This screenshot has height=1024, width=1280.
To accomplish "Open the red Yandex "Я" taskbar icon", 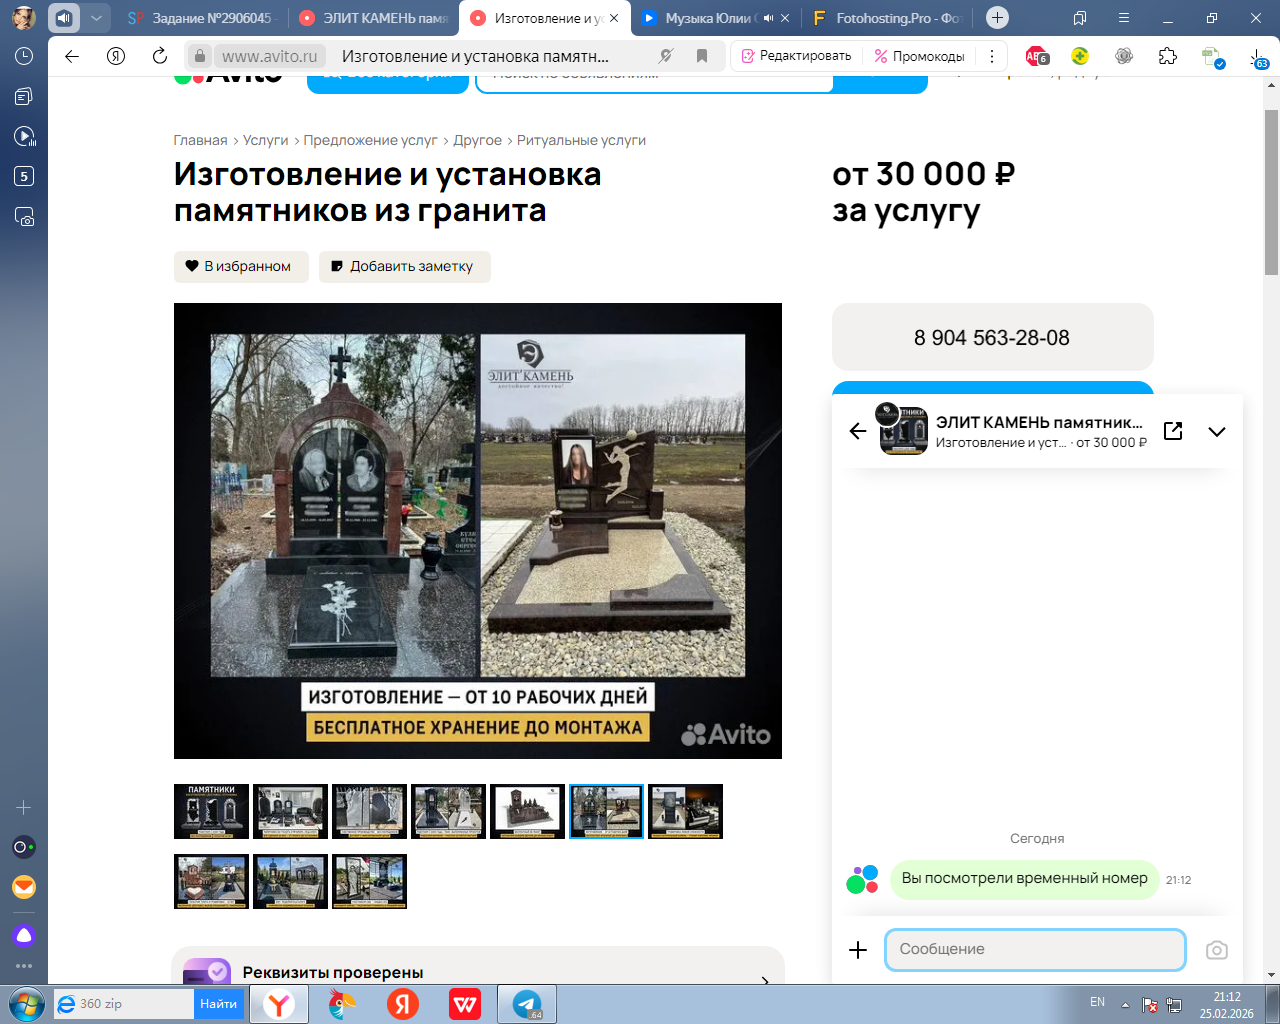I will click(403, 1004).
